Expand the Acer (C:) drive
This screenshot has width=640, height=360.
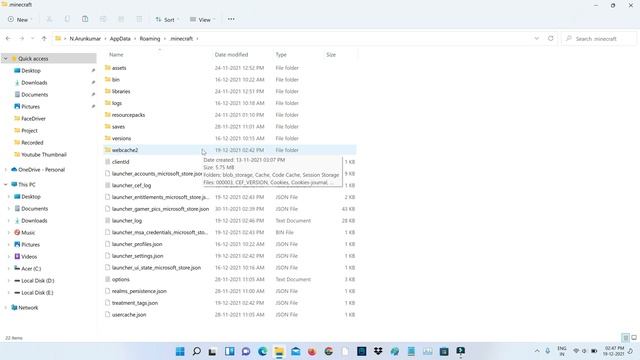9,269
